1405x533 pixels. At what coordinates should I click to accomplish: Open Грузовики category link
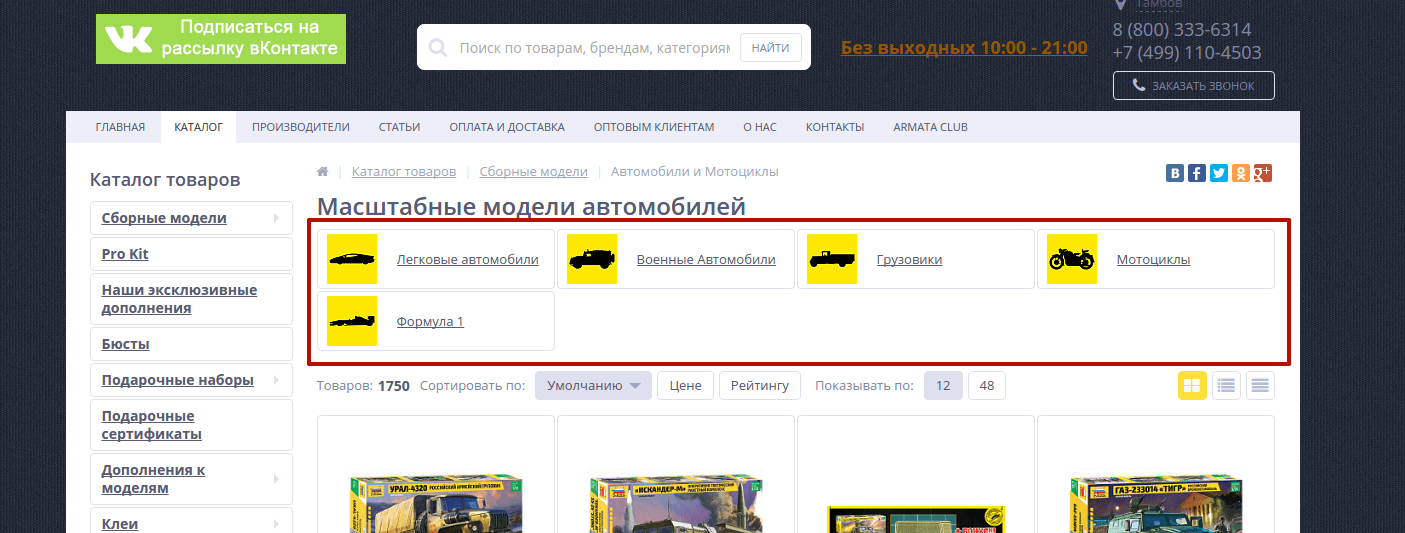pos(909,260)
